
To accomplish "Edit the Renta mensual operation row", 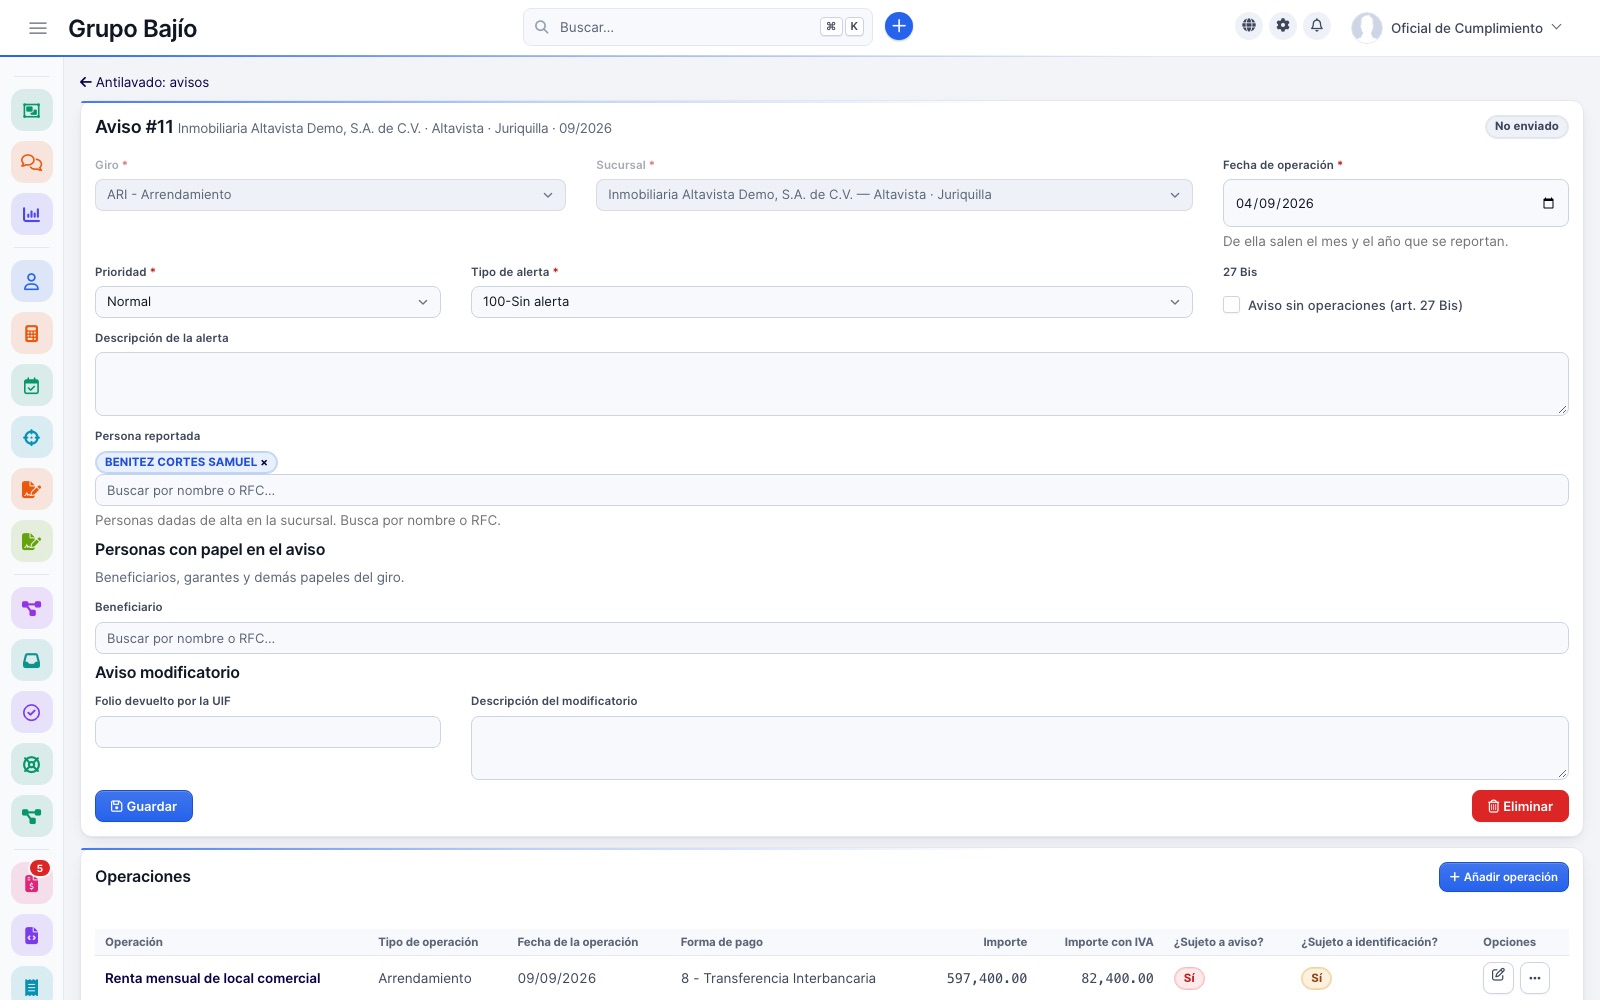I will [1498, 977].
